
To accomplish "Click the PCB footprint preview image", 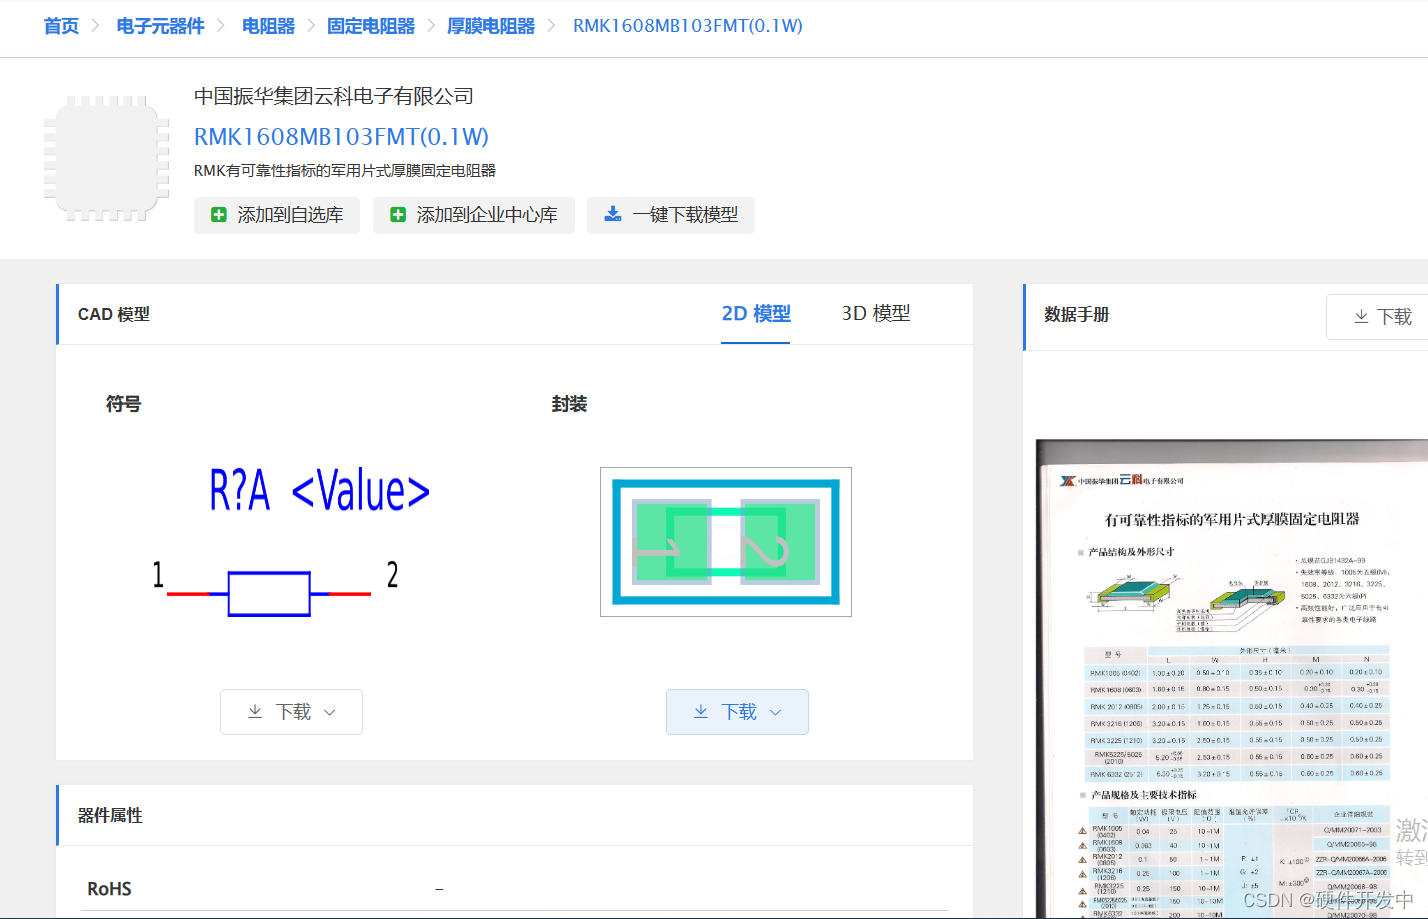I will coord(726,542).
